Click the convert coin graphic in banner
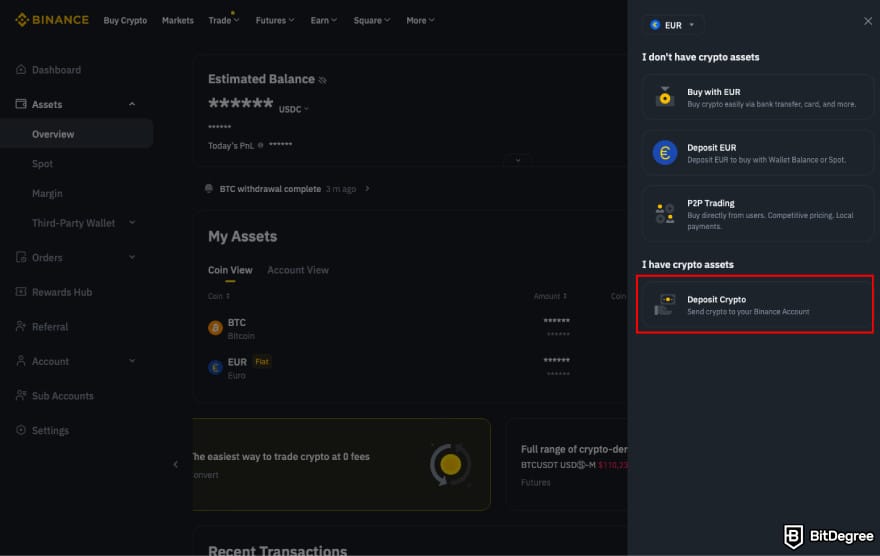This screenshot has width=880, height=556. [450, 465]
